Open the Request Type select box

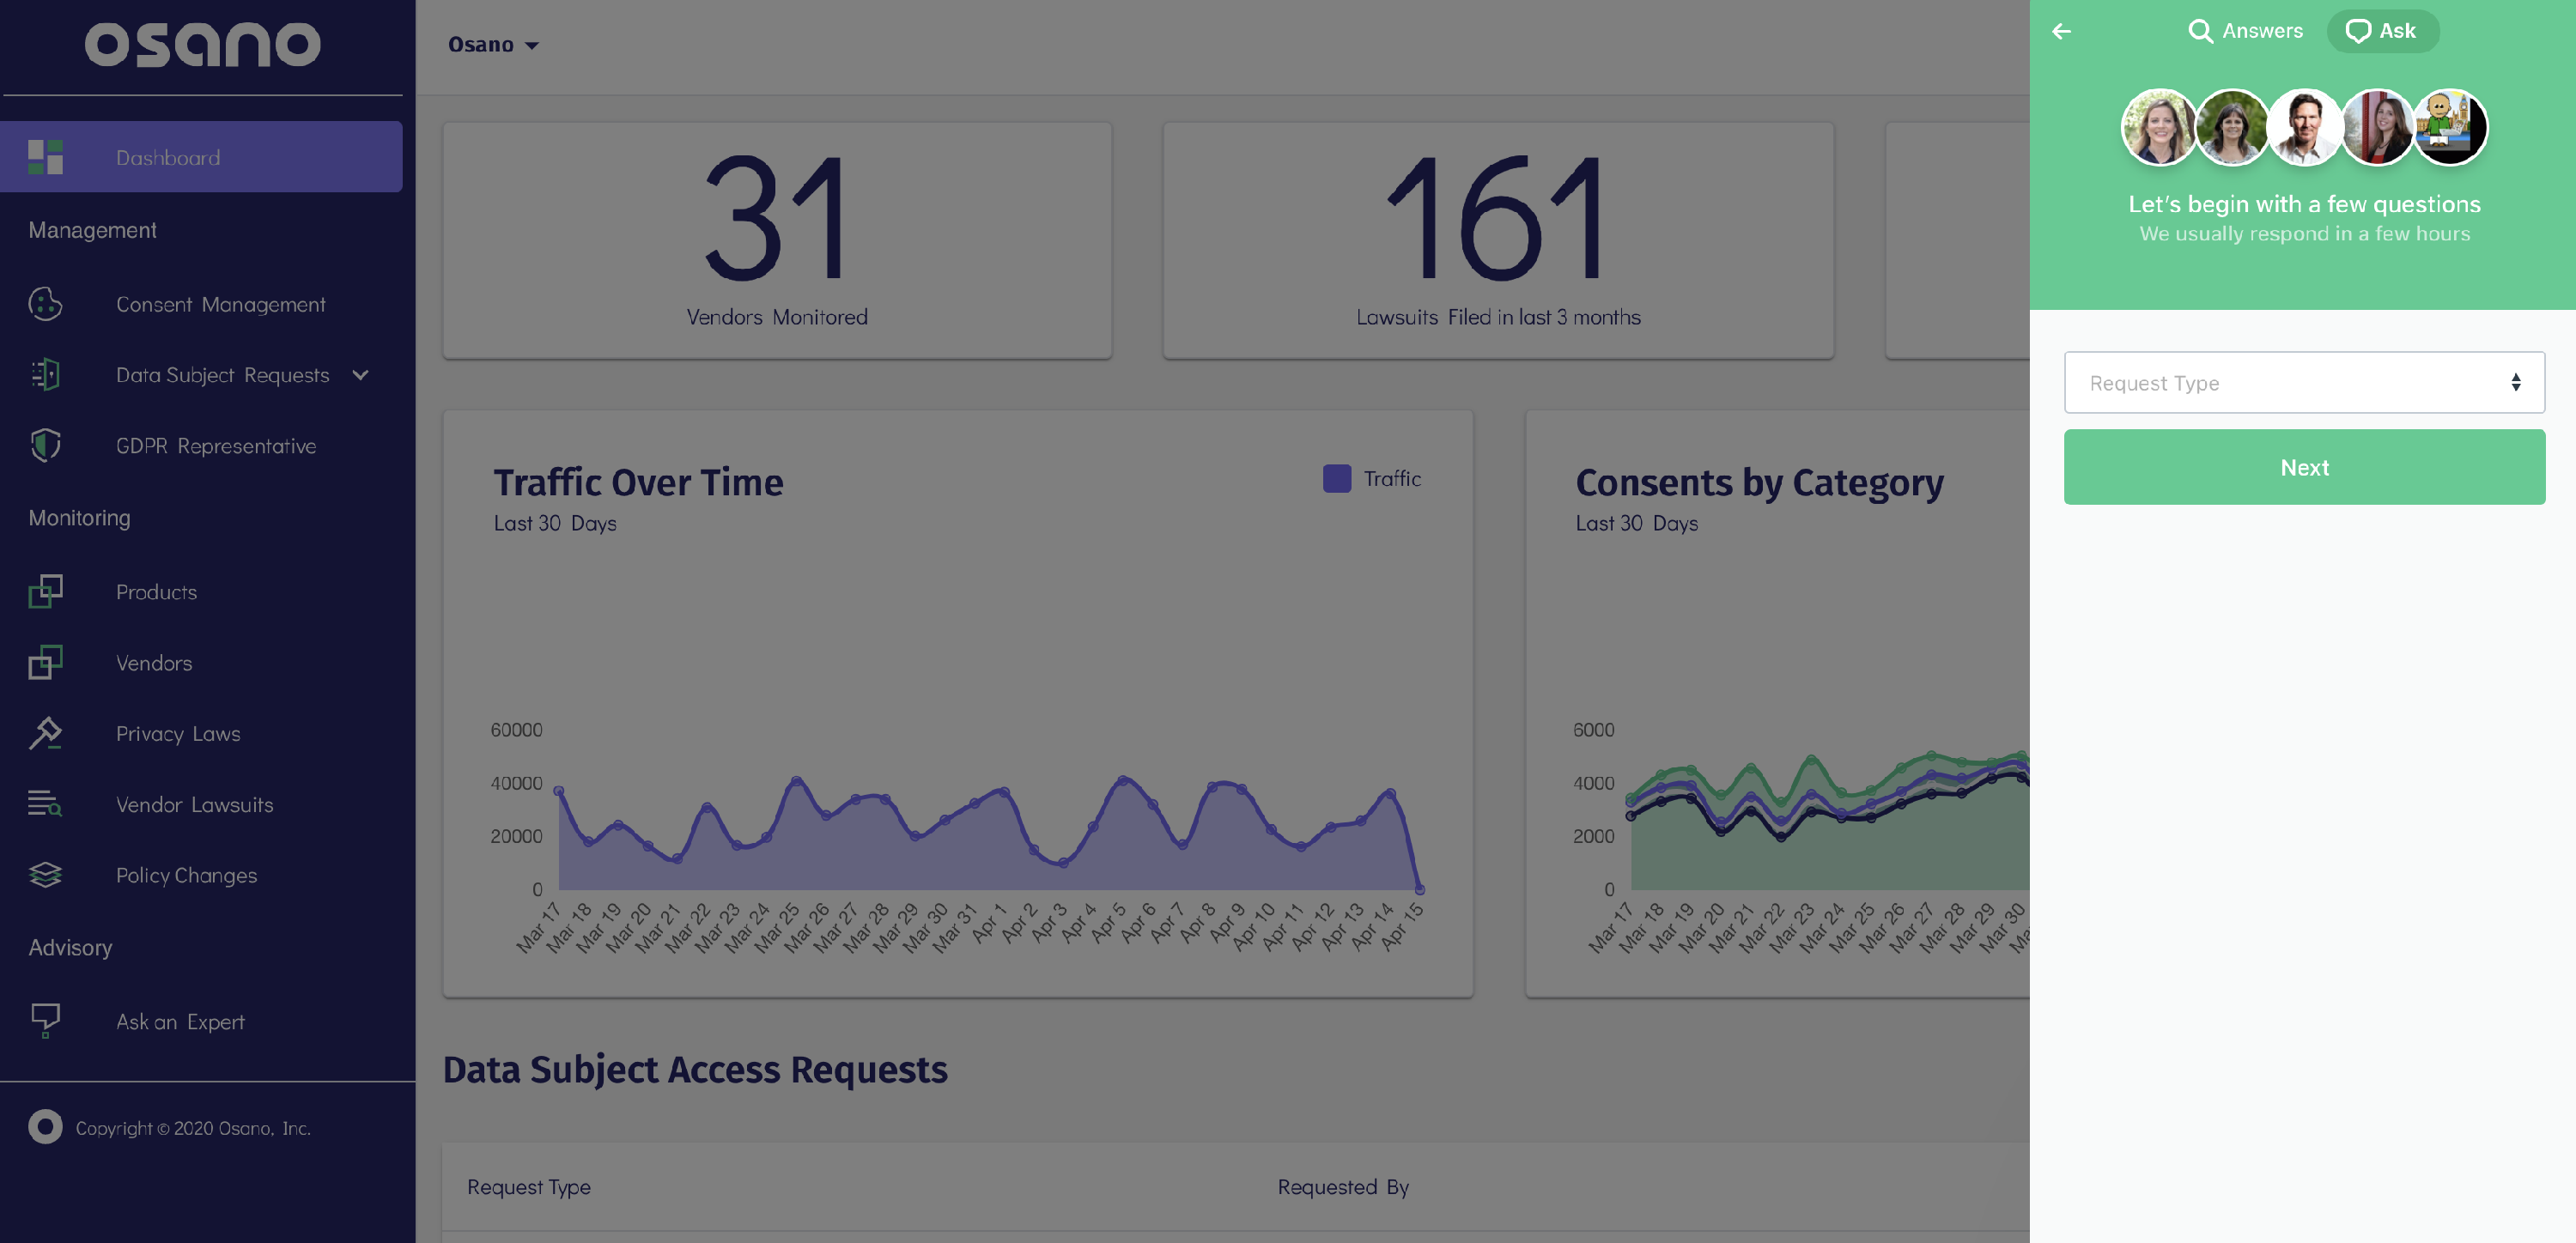pos(2303,383)
